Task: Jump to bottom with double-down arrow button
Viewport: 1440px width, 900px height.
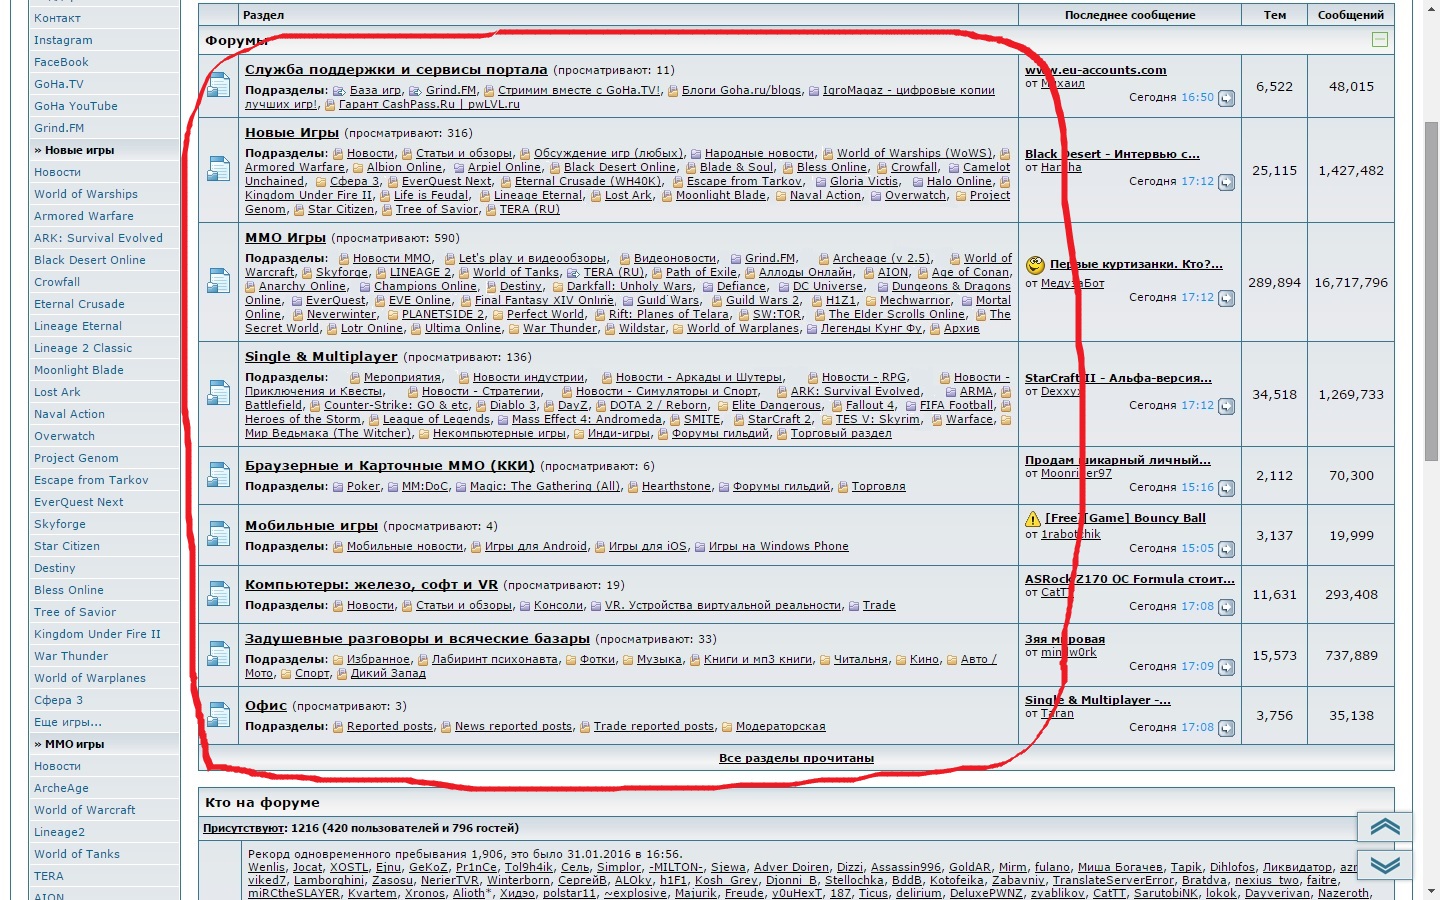Action: 1384,865
